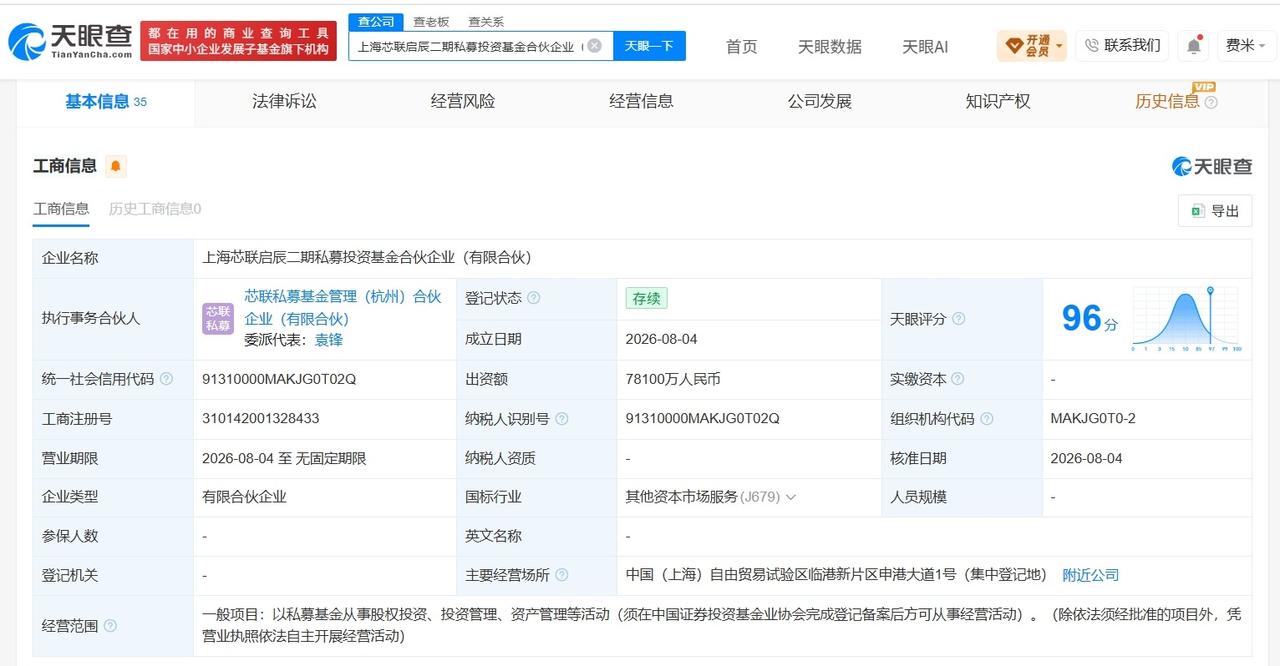1280x666 pixels.
Task: Open the 历史信息 VIP tab
Action: click(1167, 101)
